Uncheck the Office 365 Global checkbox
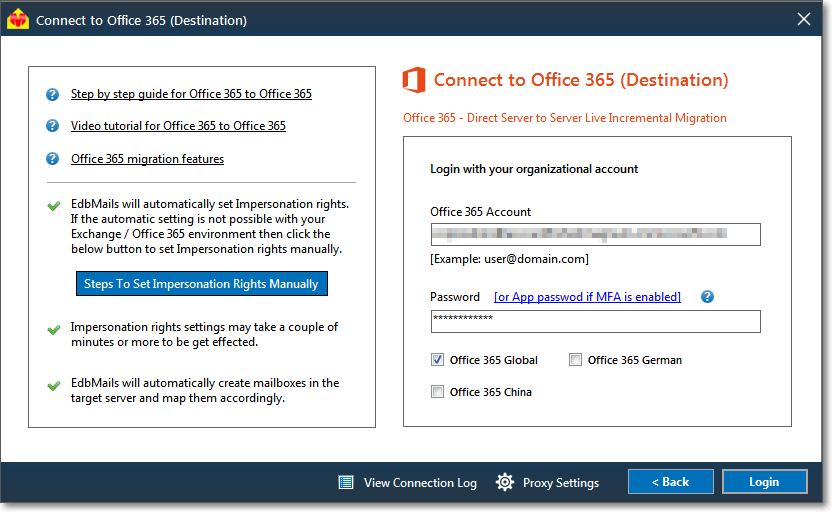The width and height of the screenshot is (832, 512). 437,360
